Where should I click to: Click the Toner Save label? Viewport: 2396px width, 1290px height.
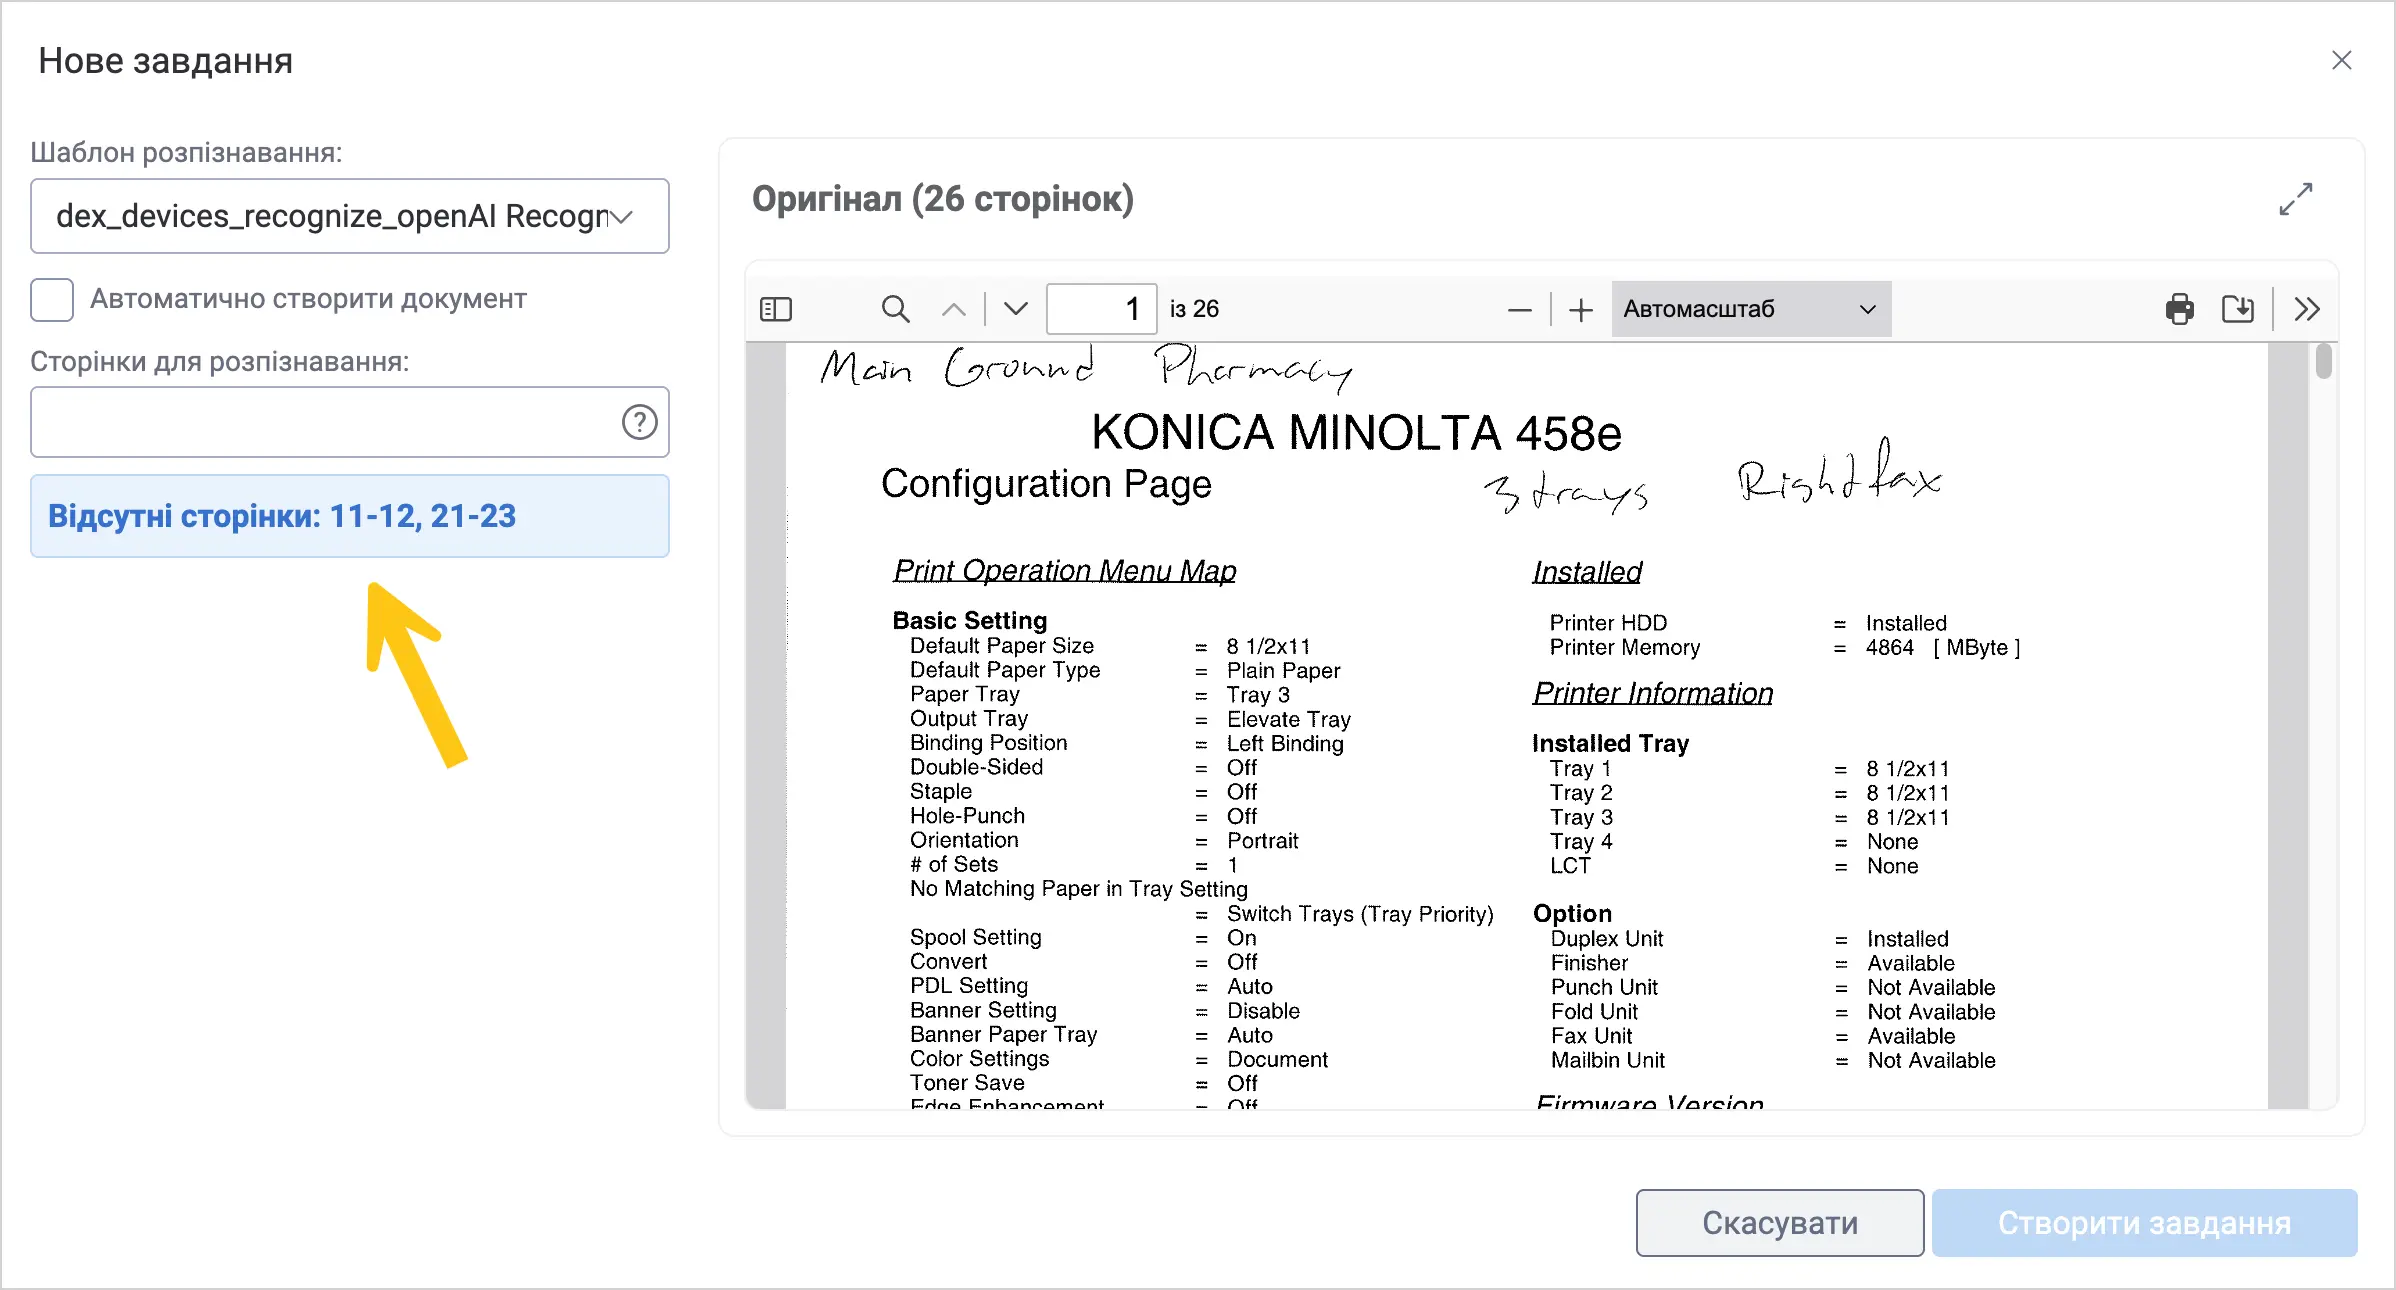(967, 1083)
